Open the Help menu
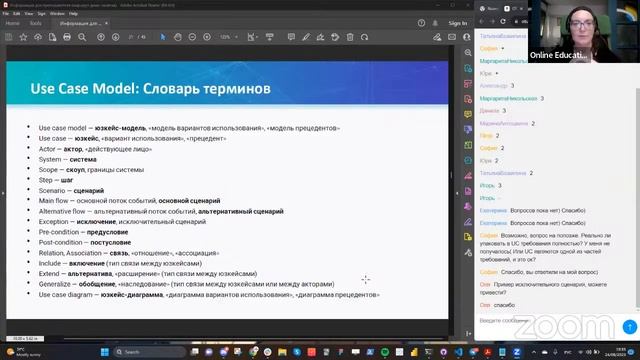Image resolution: width=640 pixels, height=360 pixels. [73, 13]
